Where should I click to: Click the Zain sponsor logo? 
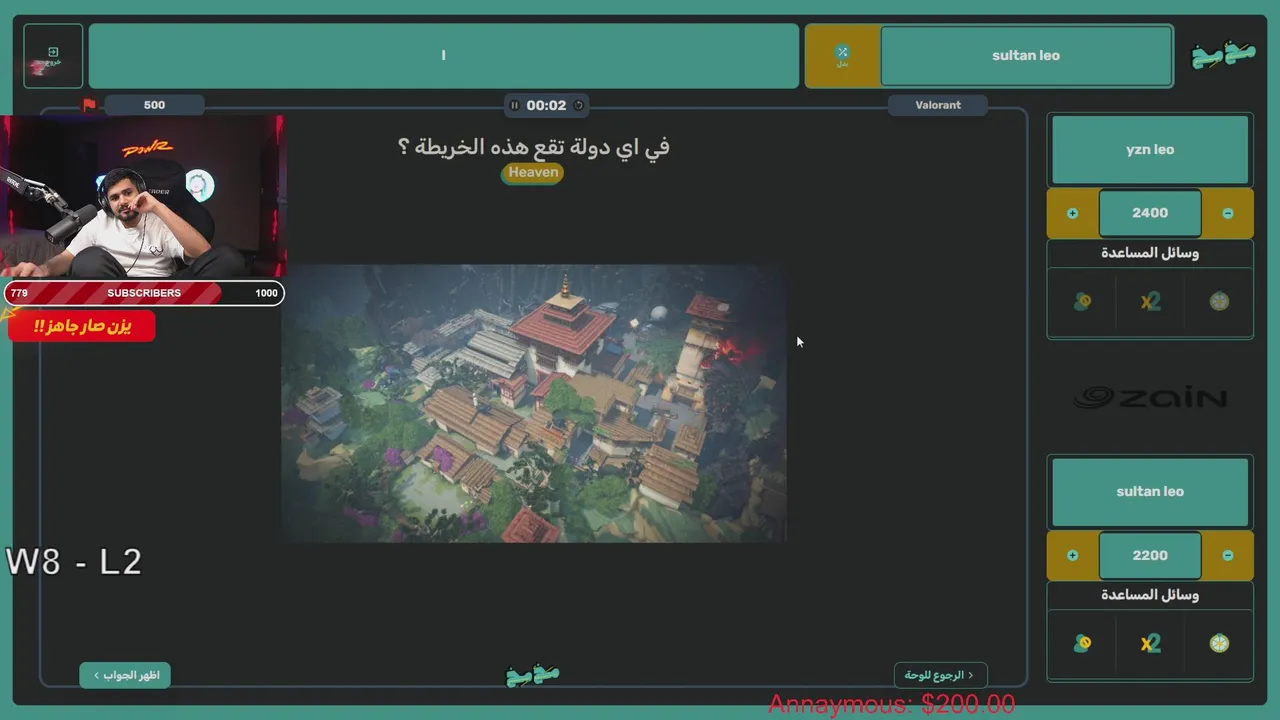(1150, 397)
